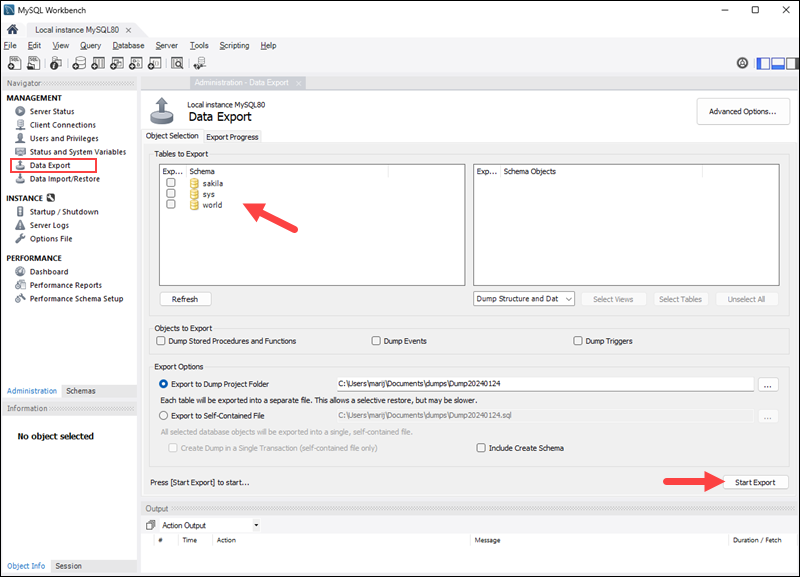Create a new schema toolbar icon

click(79, 63)
